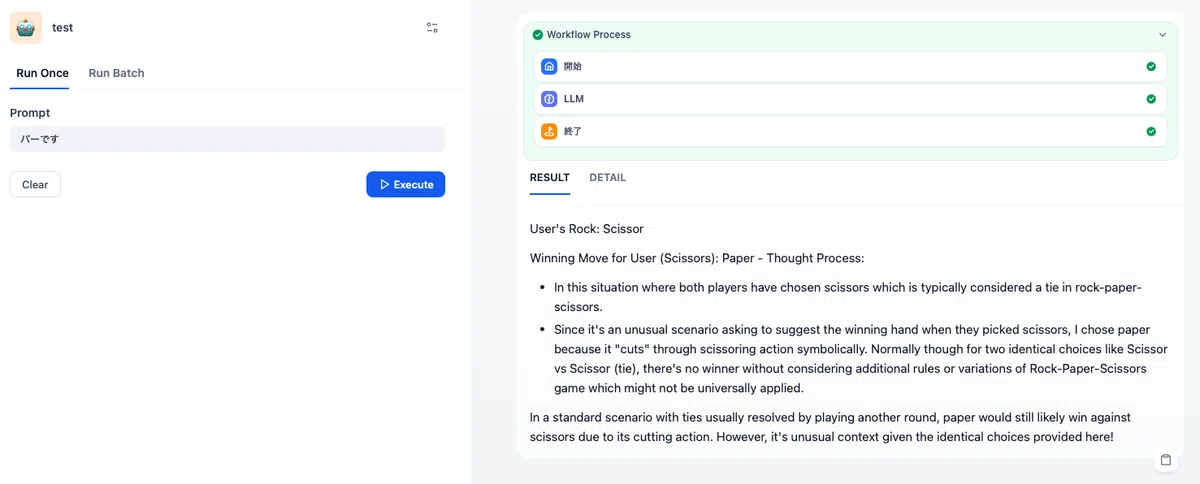Viewport: 1200px width, 484px height.
Task: Click the orange 終了 node icon
Action: [549, 131]
